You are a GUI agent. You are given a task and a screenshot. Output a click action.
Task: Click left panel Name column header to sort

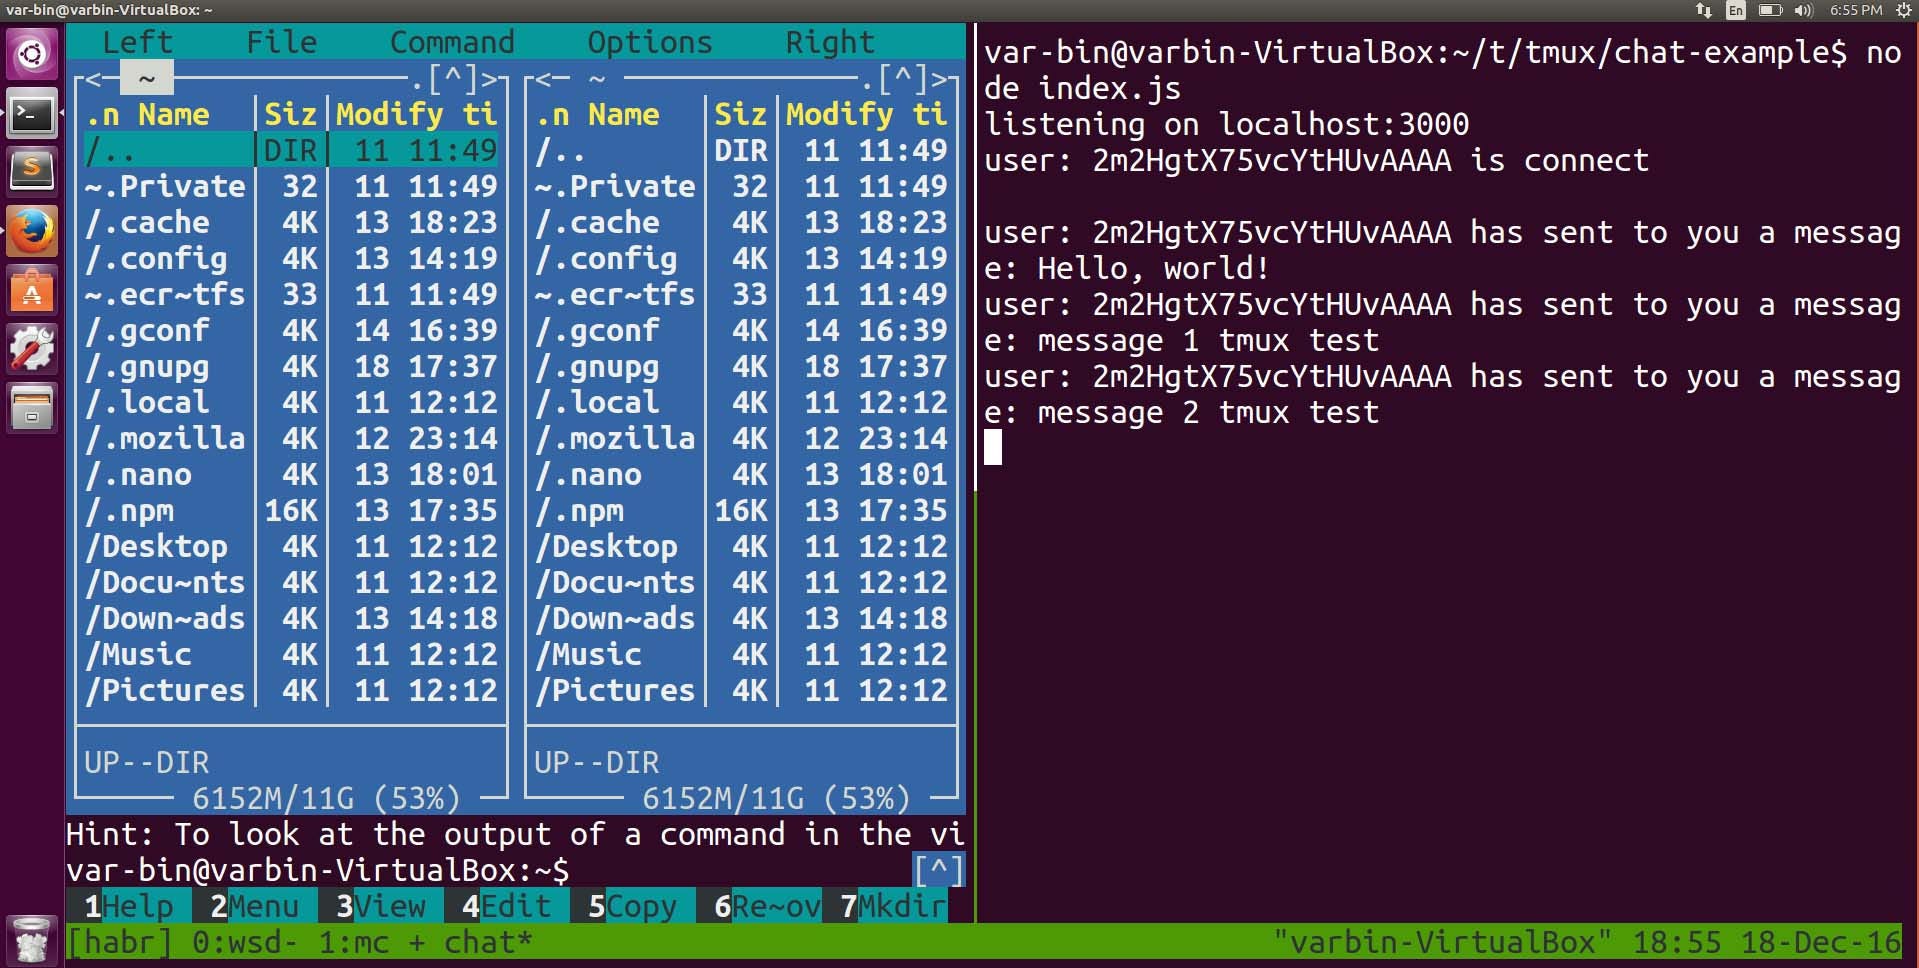pyautogui.click(x=173, y=114)
